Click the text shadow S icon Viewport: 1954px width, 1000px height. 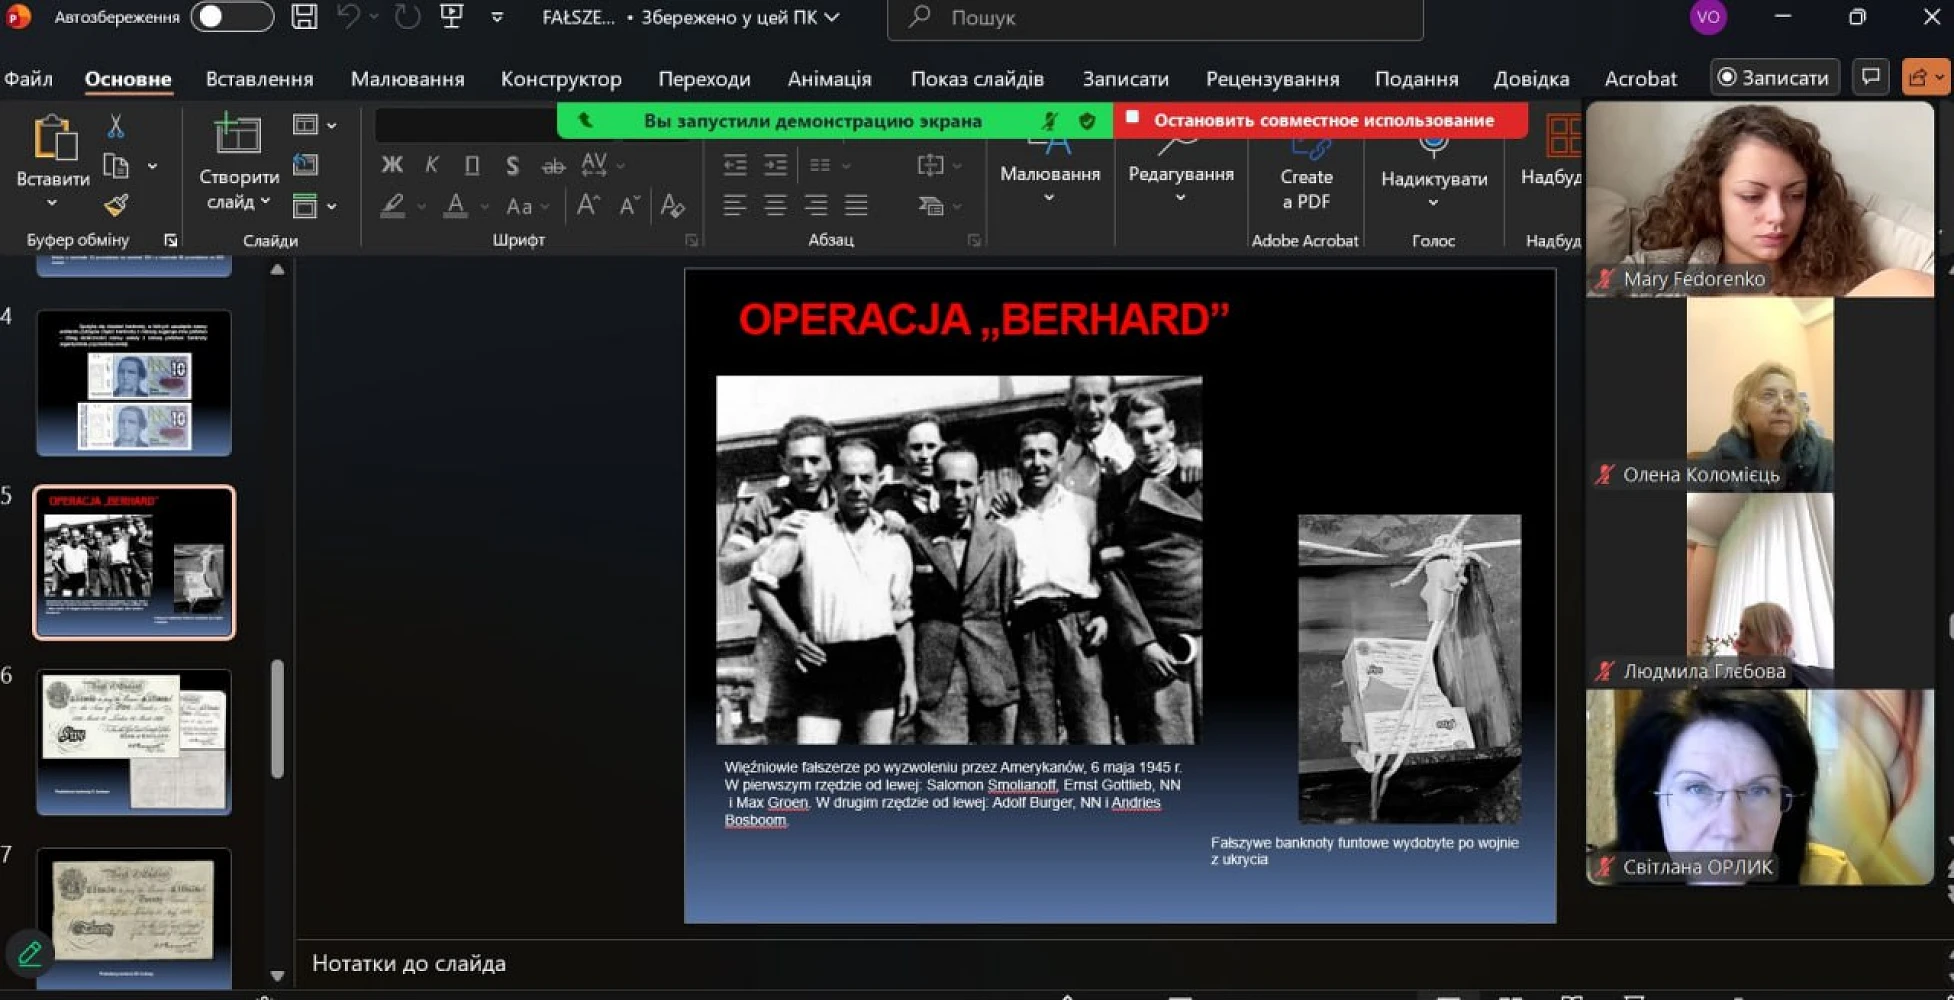(x=512, y=165)
